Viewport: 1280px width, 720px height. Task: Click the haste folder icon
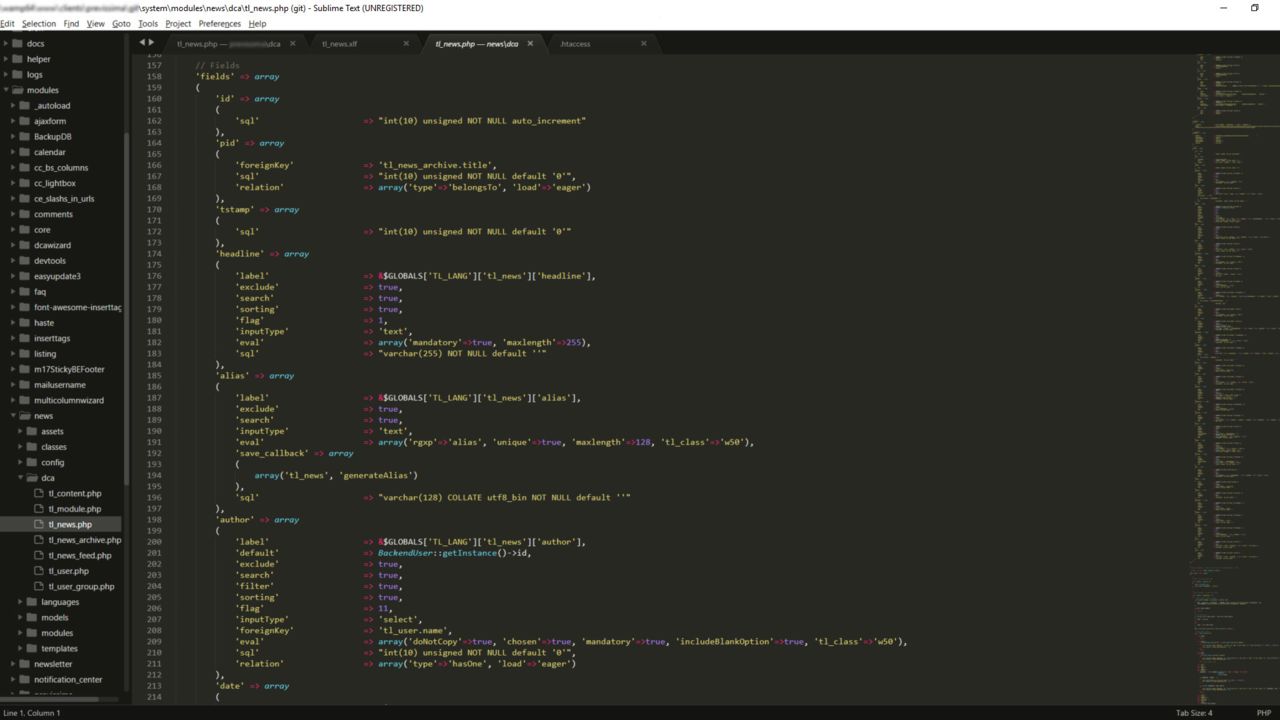pos(25,322)
